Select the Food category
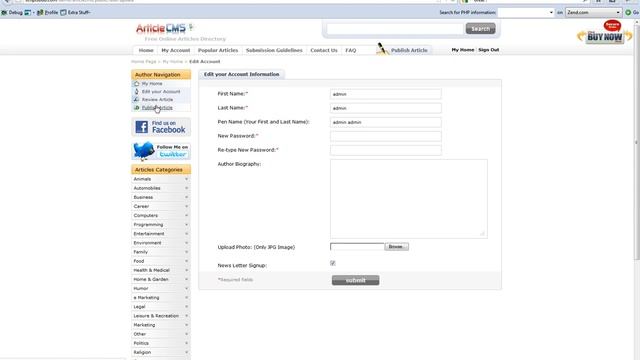The height and width of the screenshot is (360, 640). 139,261
